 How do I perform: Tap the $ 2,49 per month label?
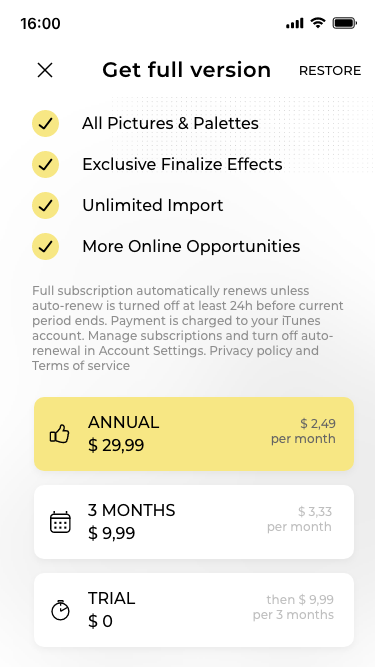pos(303,431)
